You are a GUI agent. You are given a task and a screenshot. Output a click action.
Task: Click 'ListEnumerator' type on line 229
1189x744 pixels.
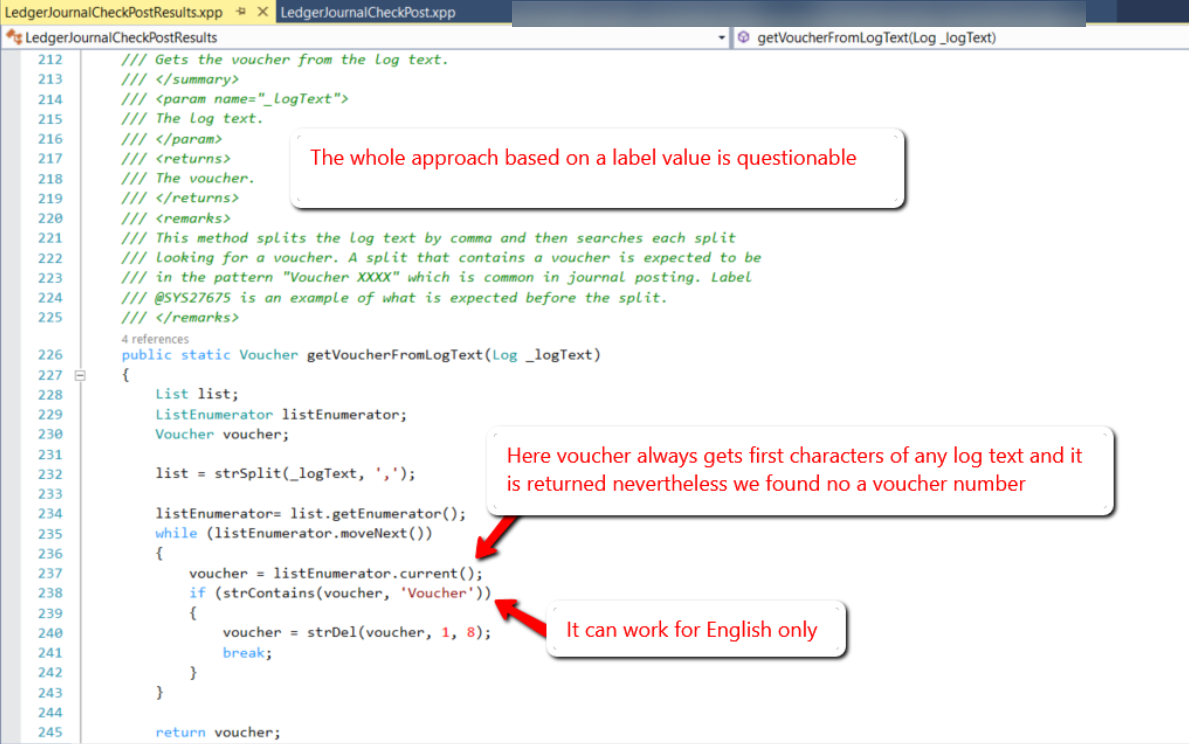214,414
